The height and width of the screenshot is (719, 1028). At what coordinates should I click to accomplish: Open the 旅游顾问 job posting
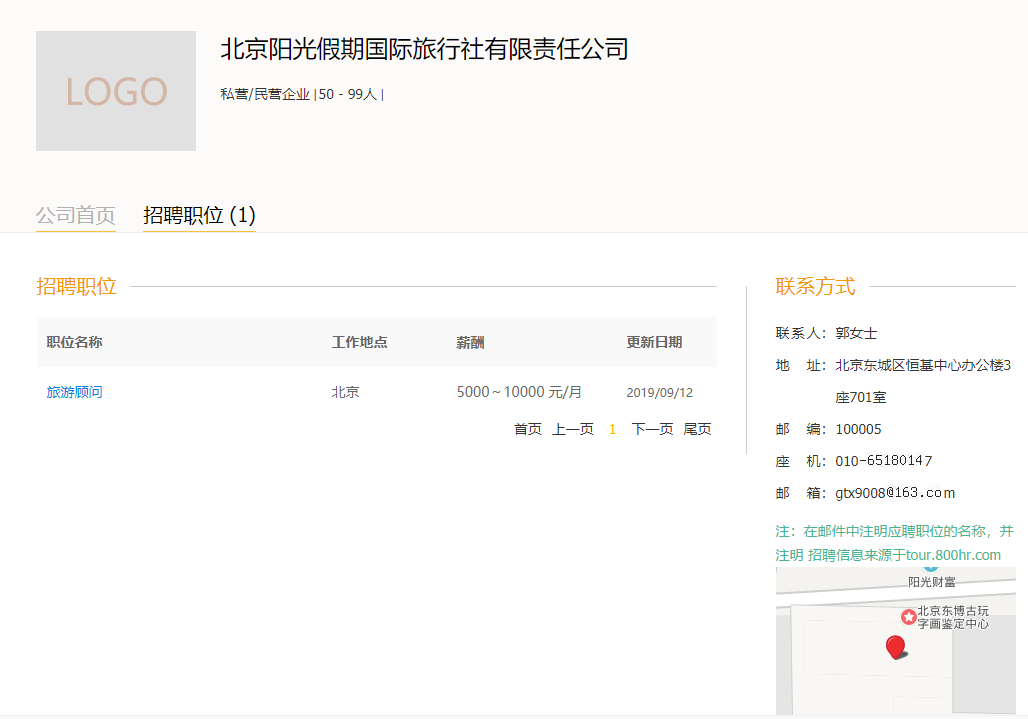click(75, 392)
